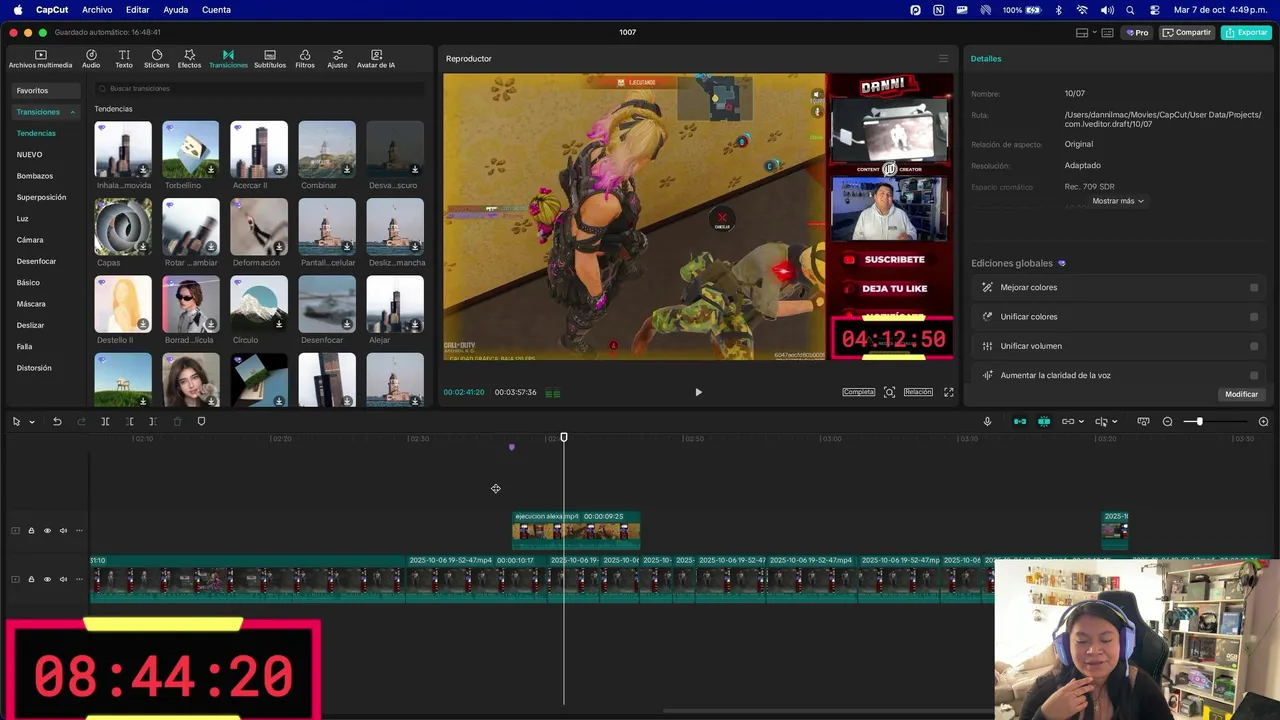Click the Exportar button
Viewport: 1280px width, 720px height.
1246,33
